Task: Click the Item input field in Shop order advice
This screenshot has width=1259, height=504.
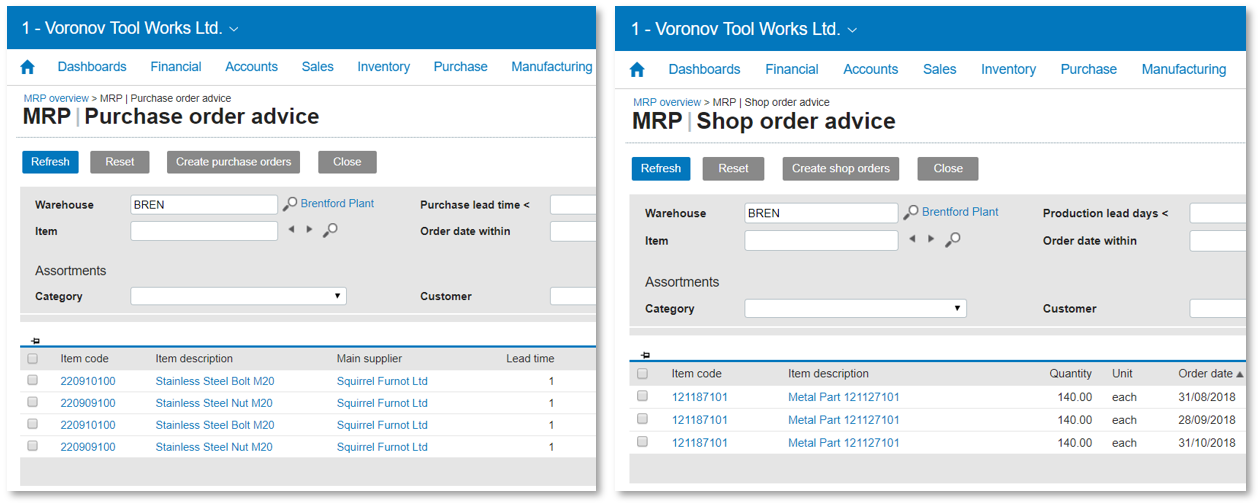Action: tap(821, 240)
